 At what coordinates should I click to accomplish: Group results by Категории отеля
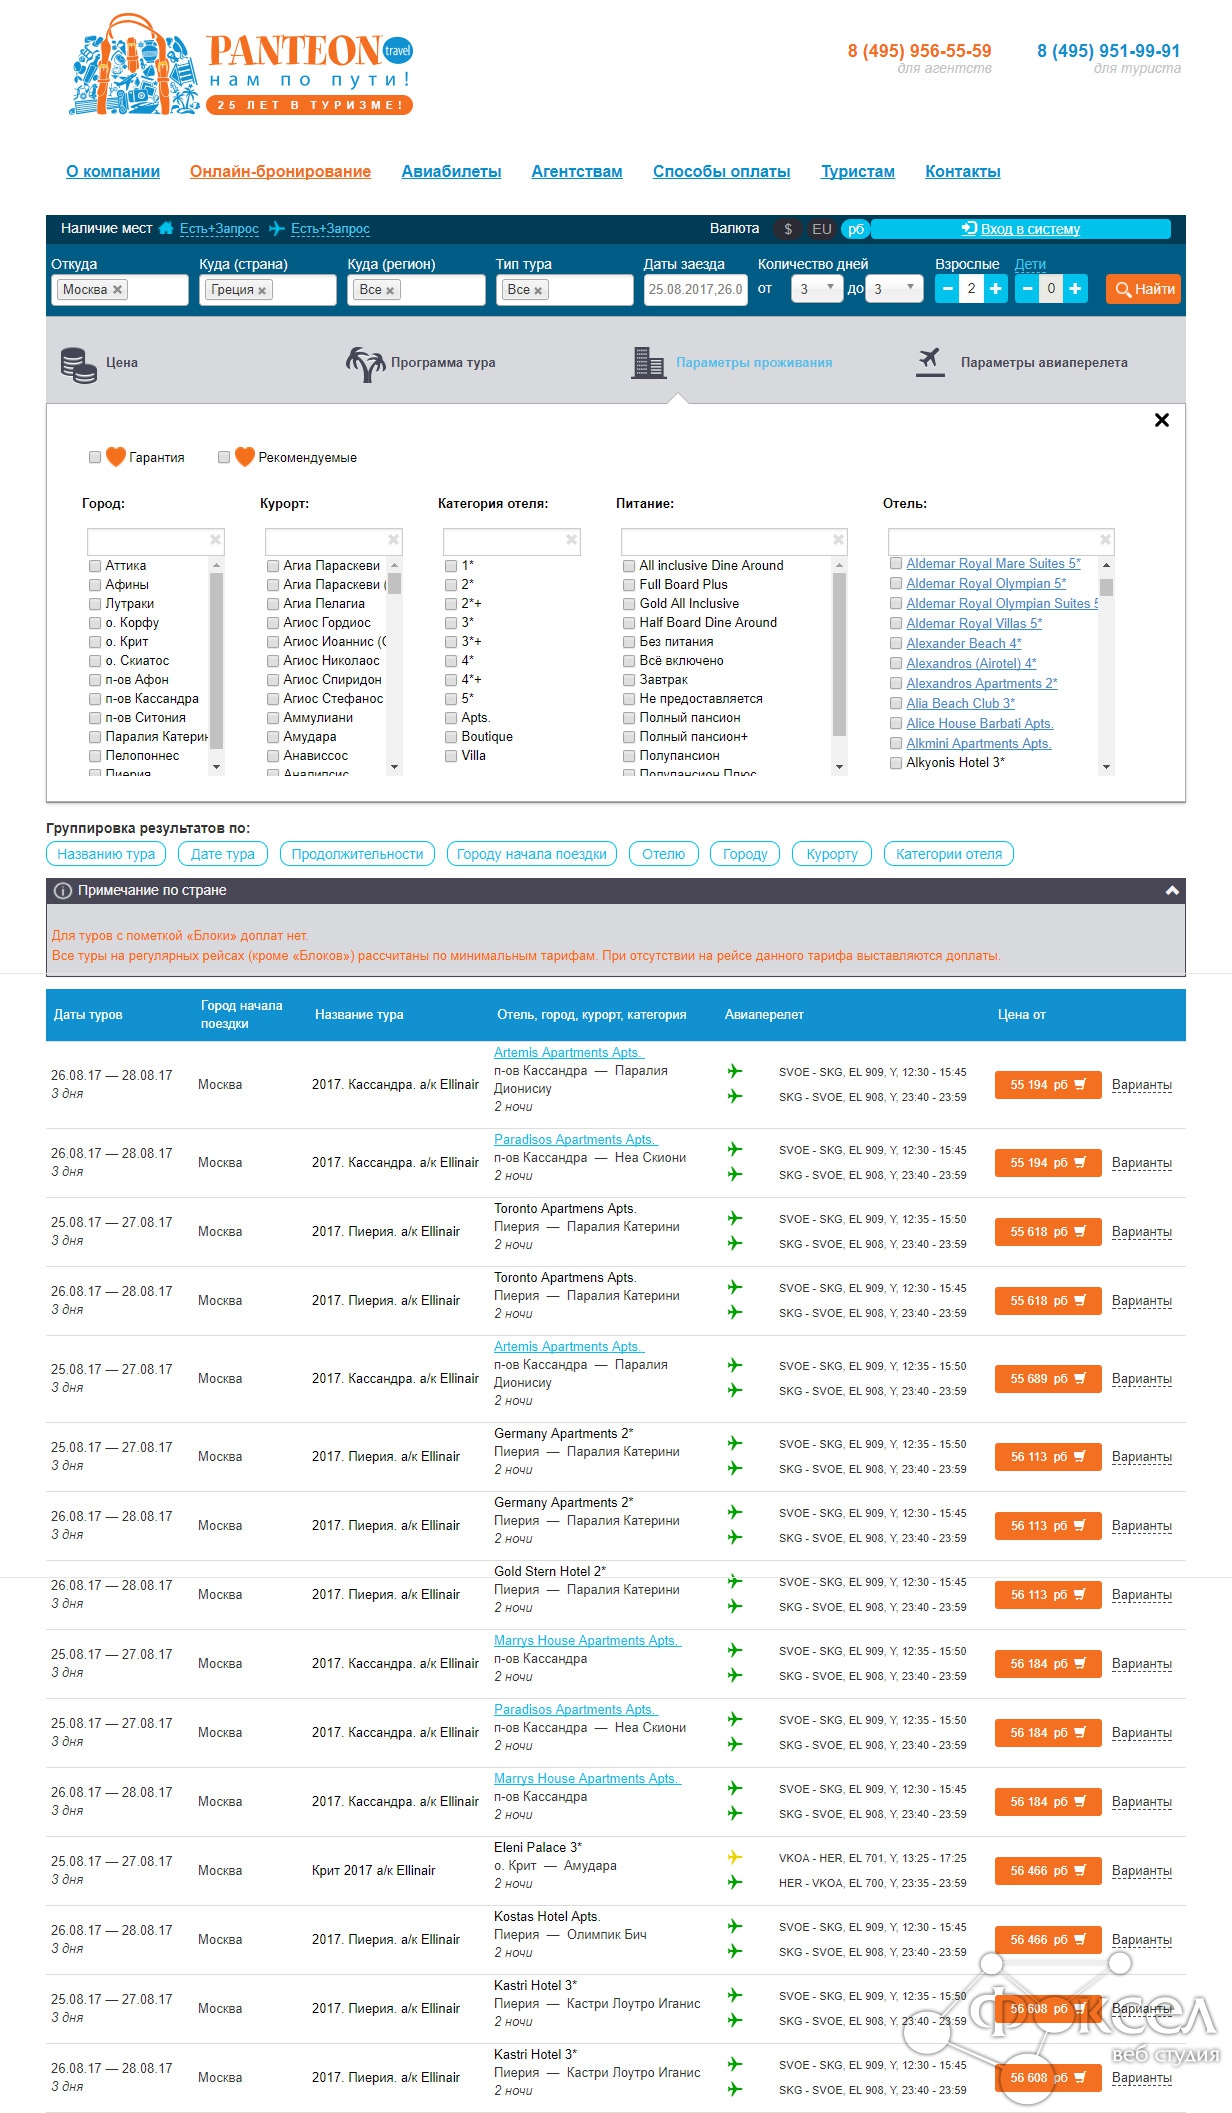[x=949, y=854]
